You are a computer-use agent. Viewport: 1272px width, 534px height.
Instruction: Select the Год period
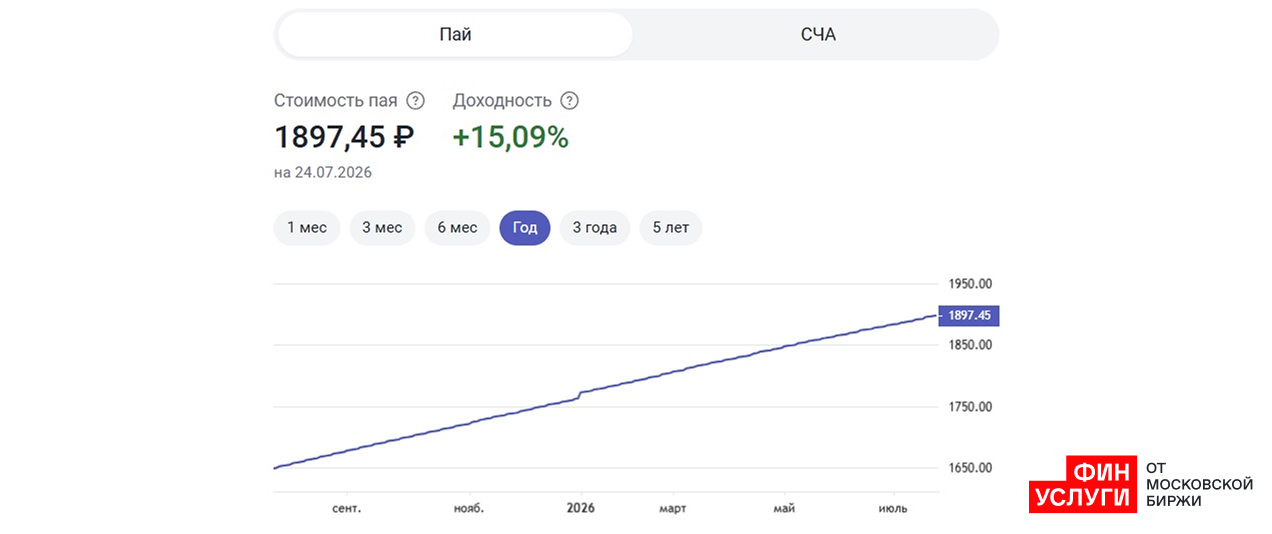[x=525, y=228]
